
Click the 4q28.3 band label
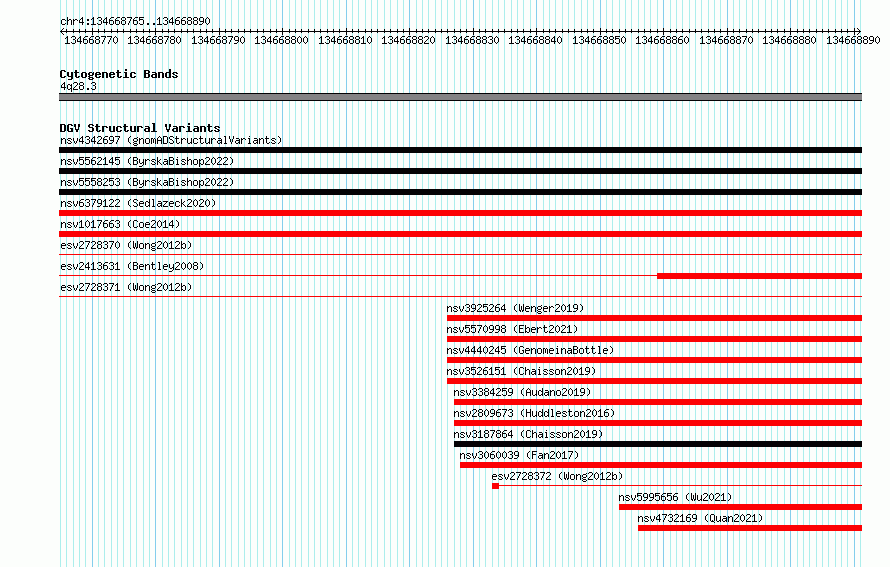click(x=78, y=87)
